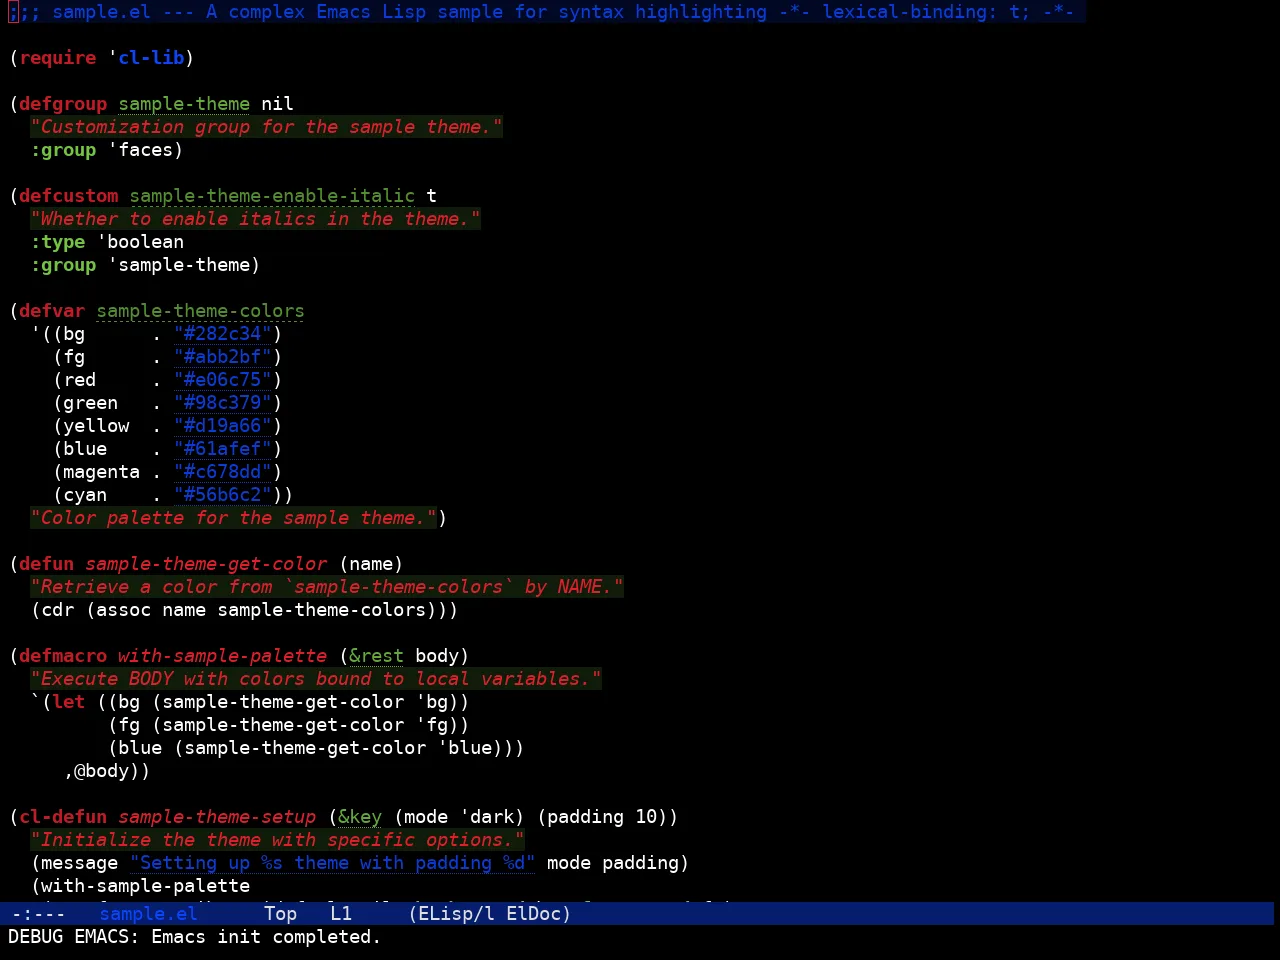Click the Top position indicator in mode line
Viewport: 1280px width, 960px height.
[x=281, y=913]
